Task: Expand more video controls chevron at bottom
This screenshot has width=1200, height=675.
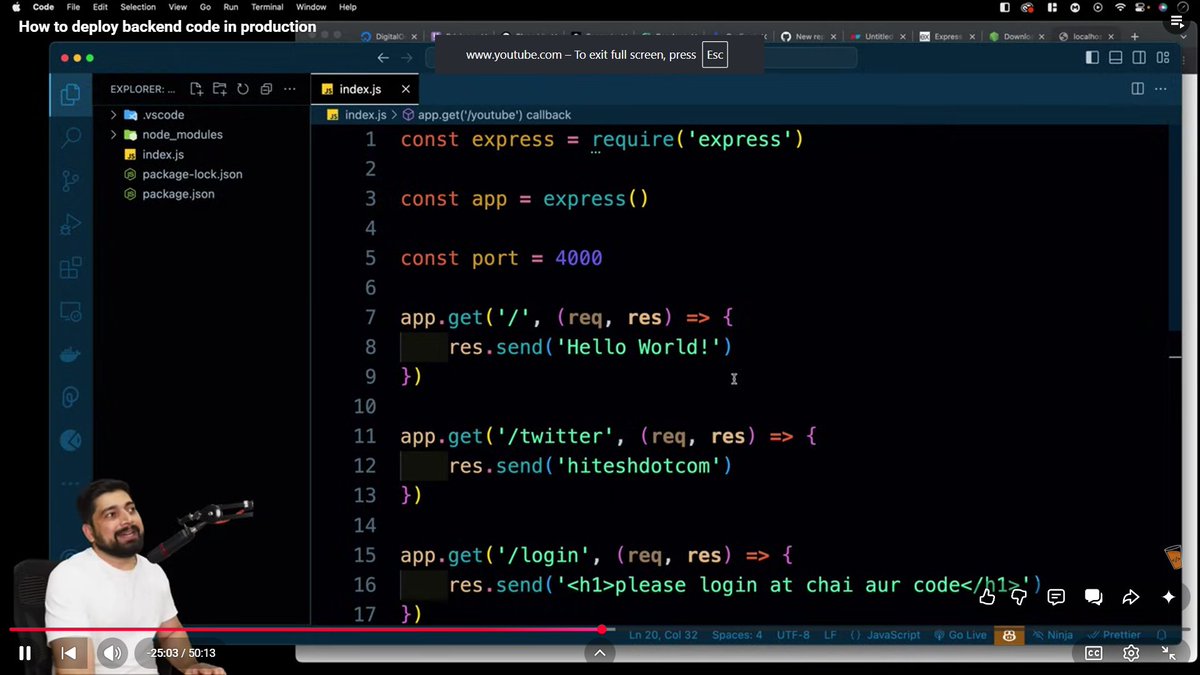Action: click(599, 653)
